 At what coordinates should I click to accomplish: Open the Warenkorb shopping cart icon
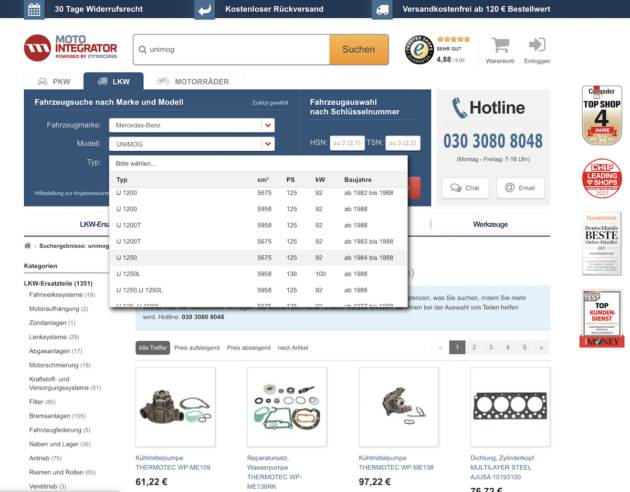click(499, 47)
